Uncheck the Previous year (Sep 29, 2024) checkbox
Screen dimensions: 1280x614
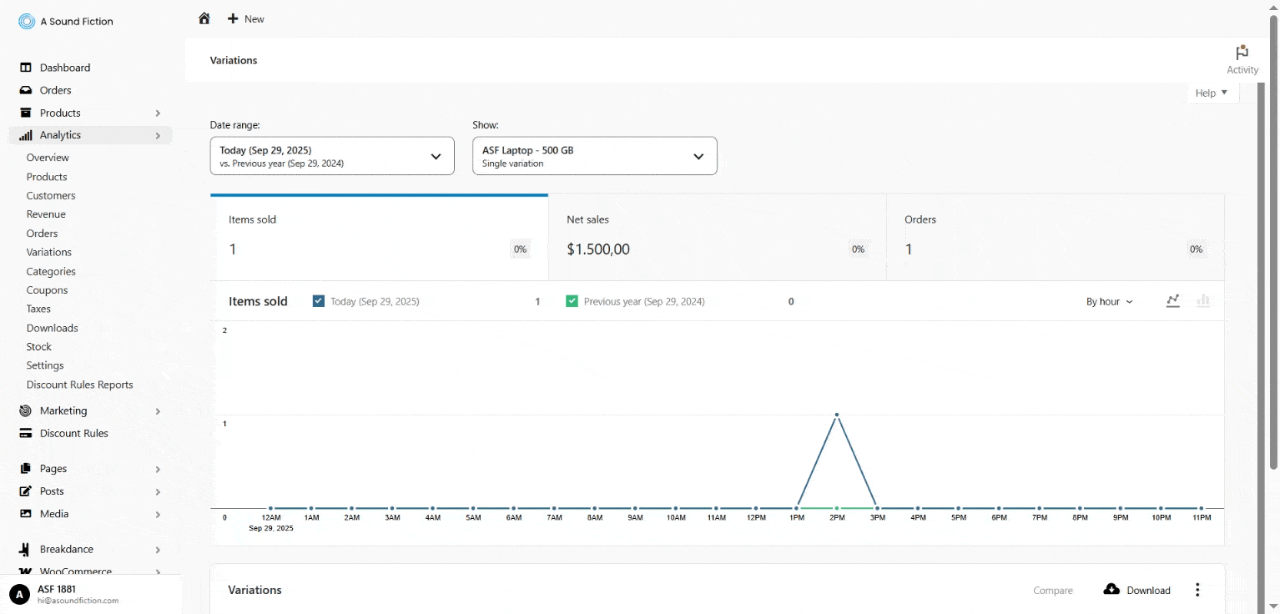coord(572,300)
